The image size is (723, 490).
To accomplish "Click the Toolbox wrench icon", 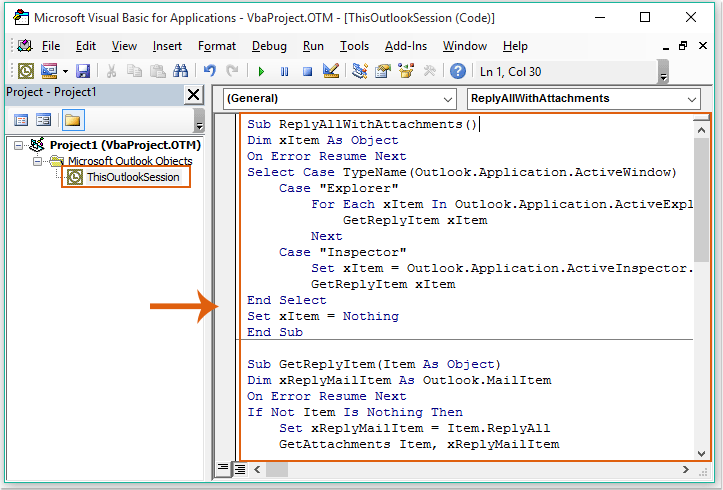I will coord(429,71).
